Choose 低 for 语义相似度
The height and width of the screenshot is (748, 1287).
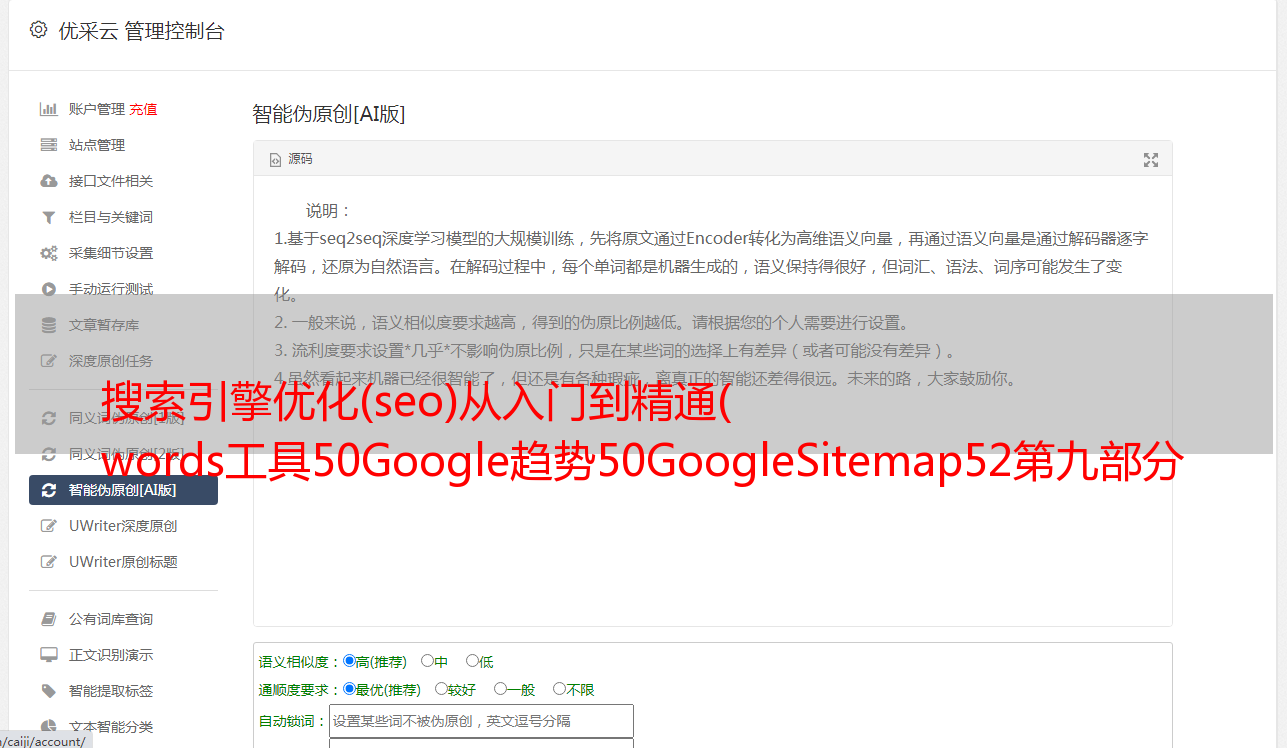pyautogui.click(x=472, y=661)
